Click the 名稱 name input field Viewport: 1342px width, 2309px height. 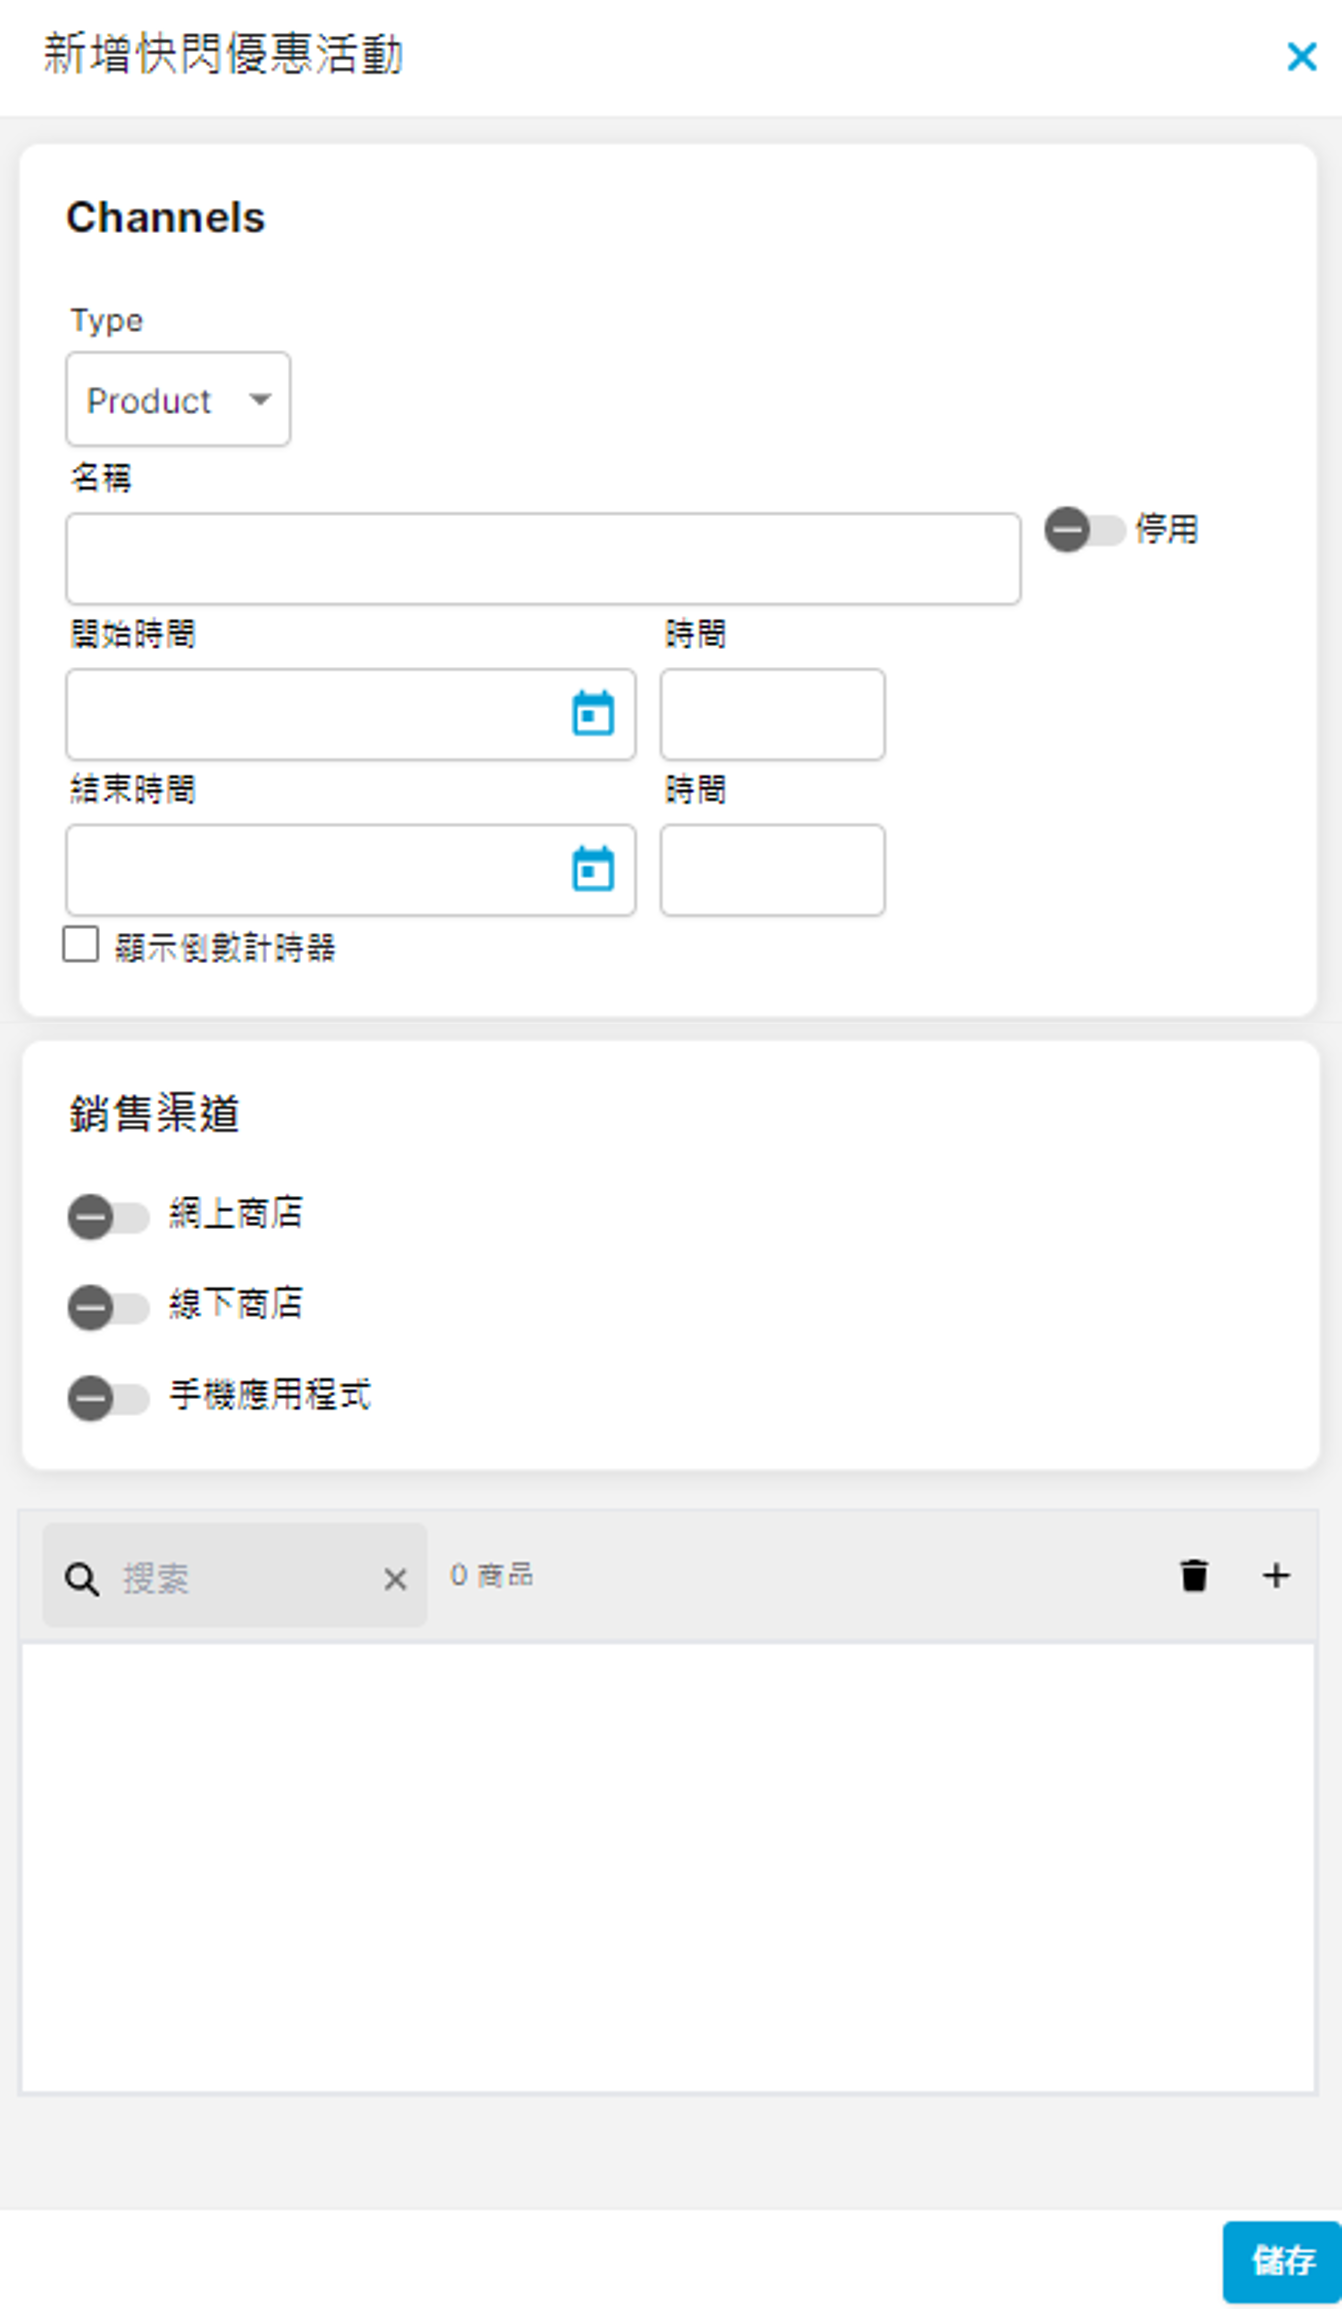[x=542, y=559]
